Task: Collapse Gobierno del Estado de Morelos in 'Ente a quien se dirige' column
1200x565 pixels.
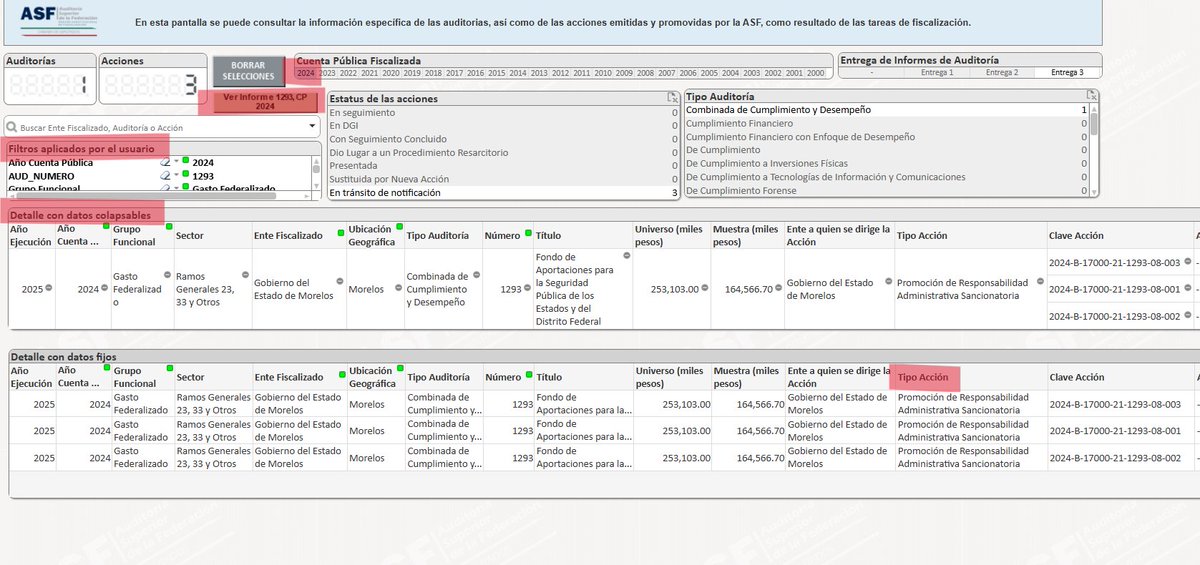Action: point(889,282)
